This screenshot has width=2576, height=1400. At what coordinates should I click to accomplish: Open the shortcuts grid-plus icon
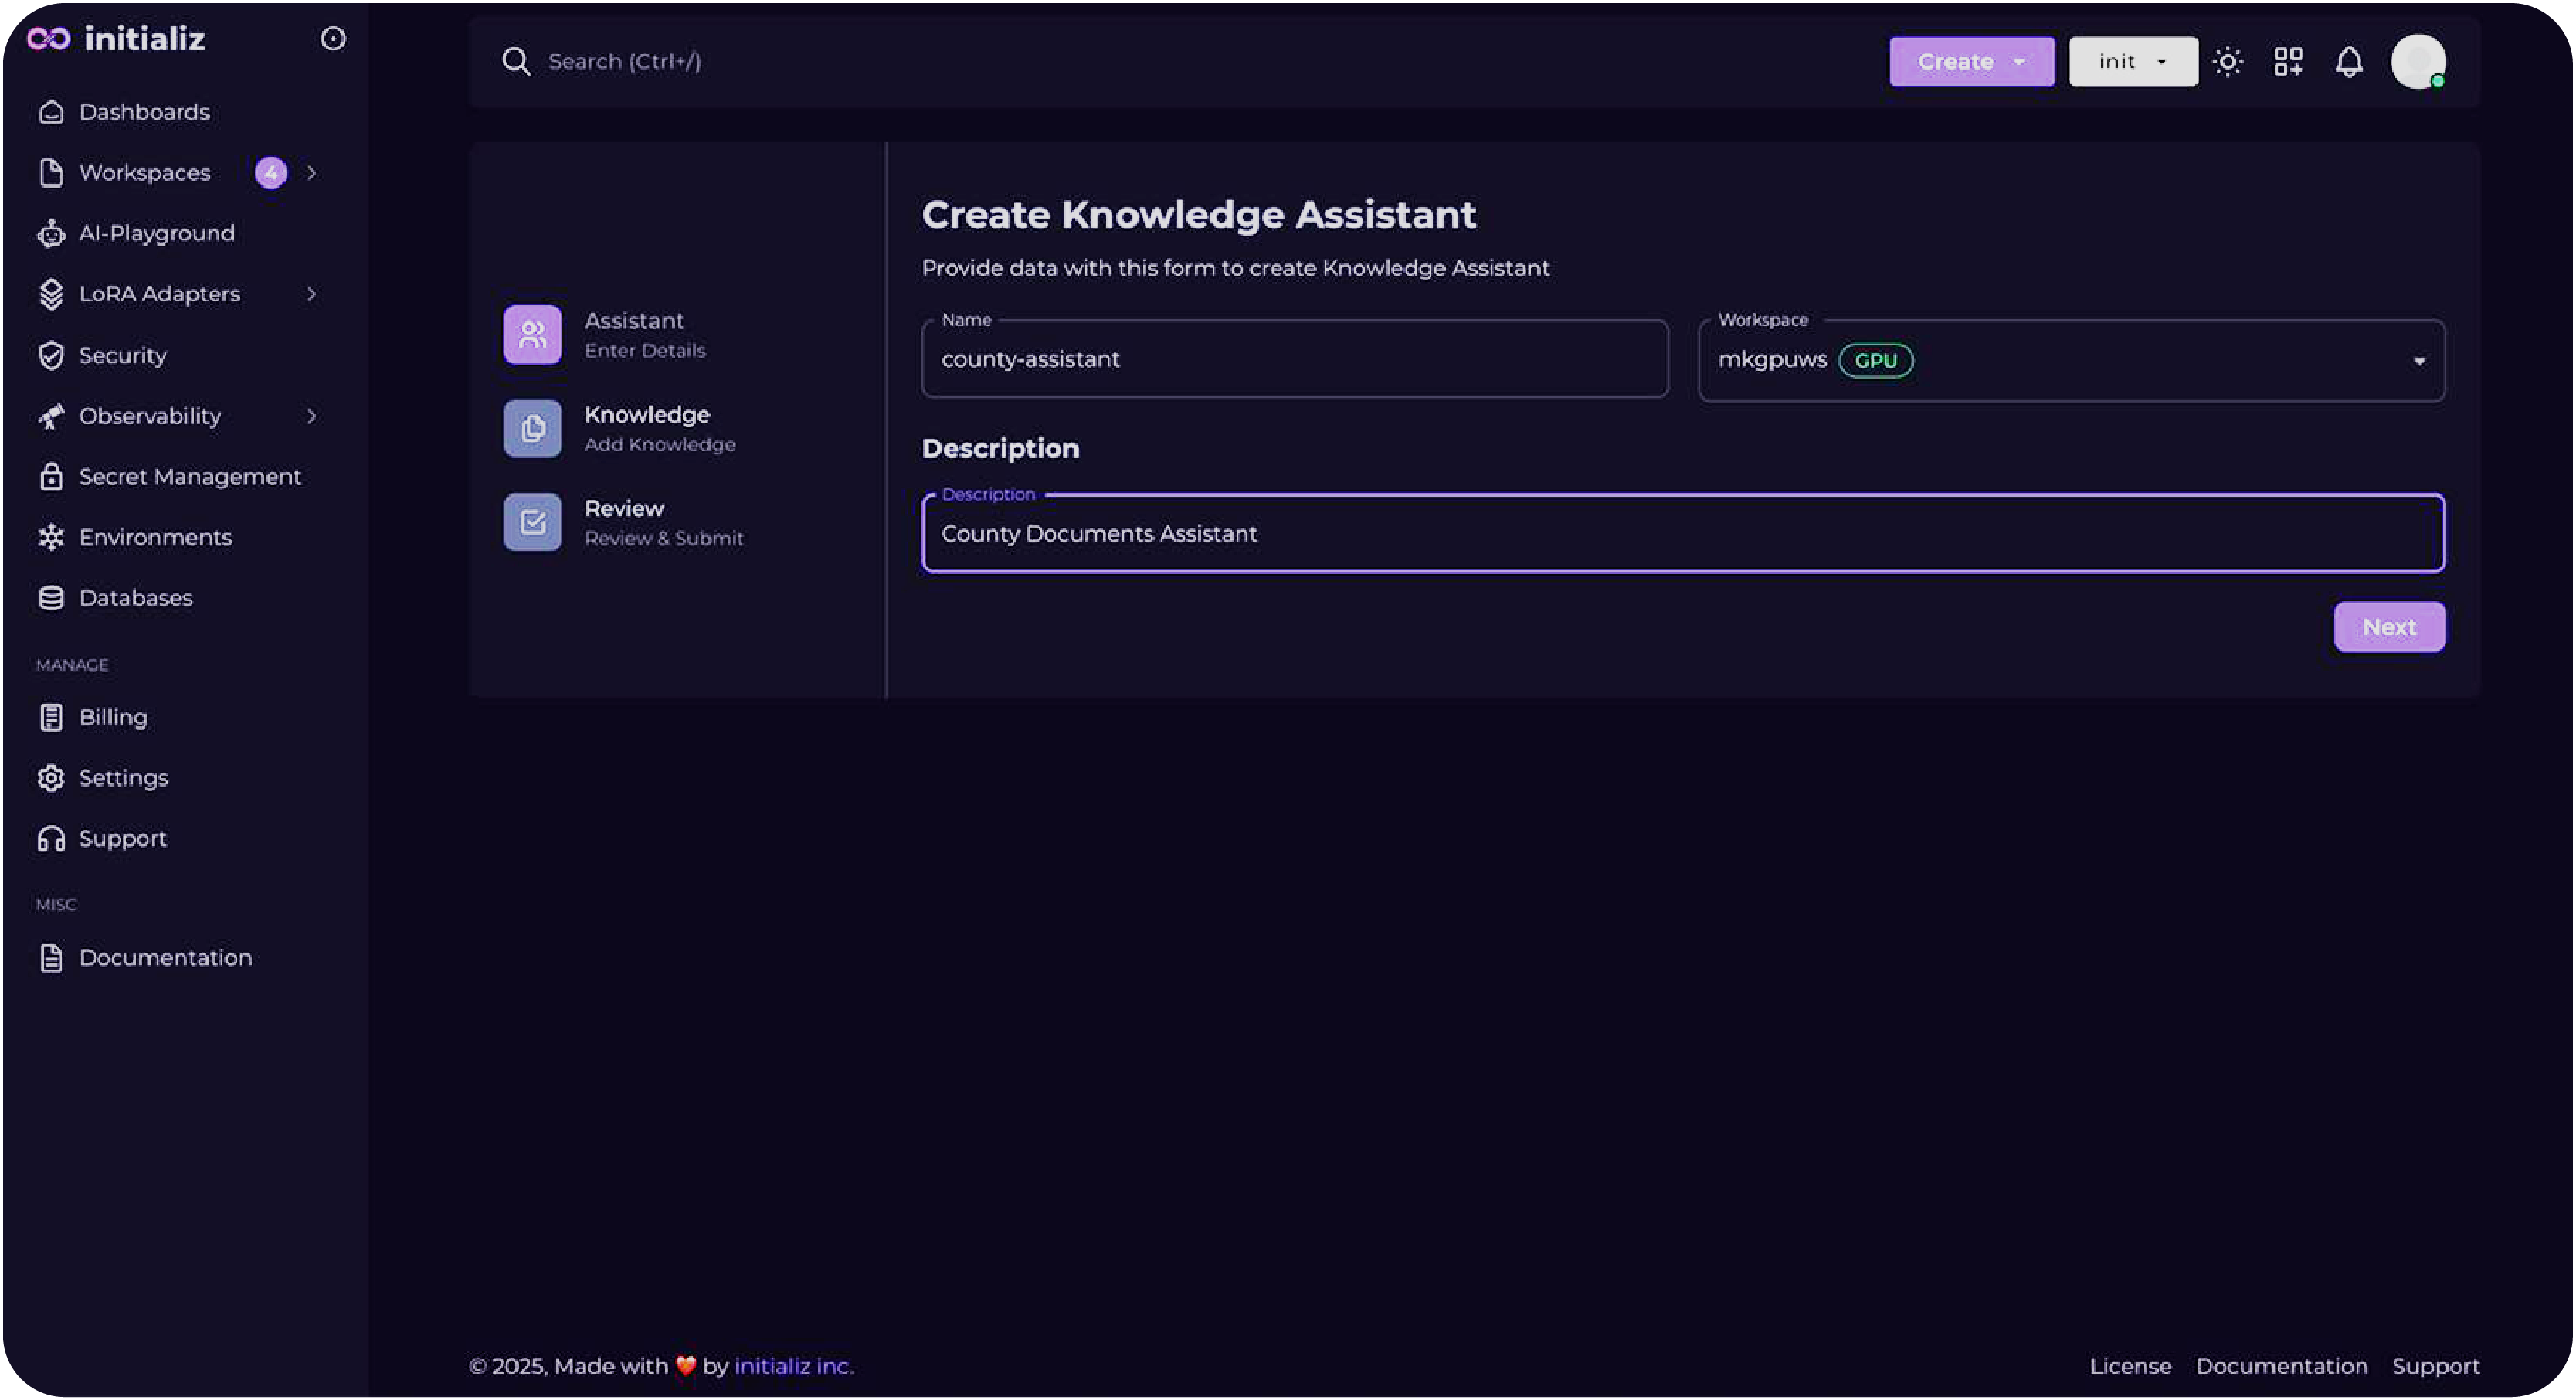(2288, 62)
